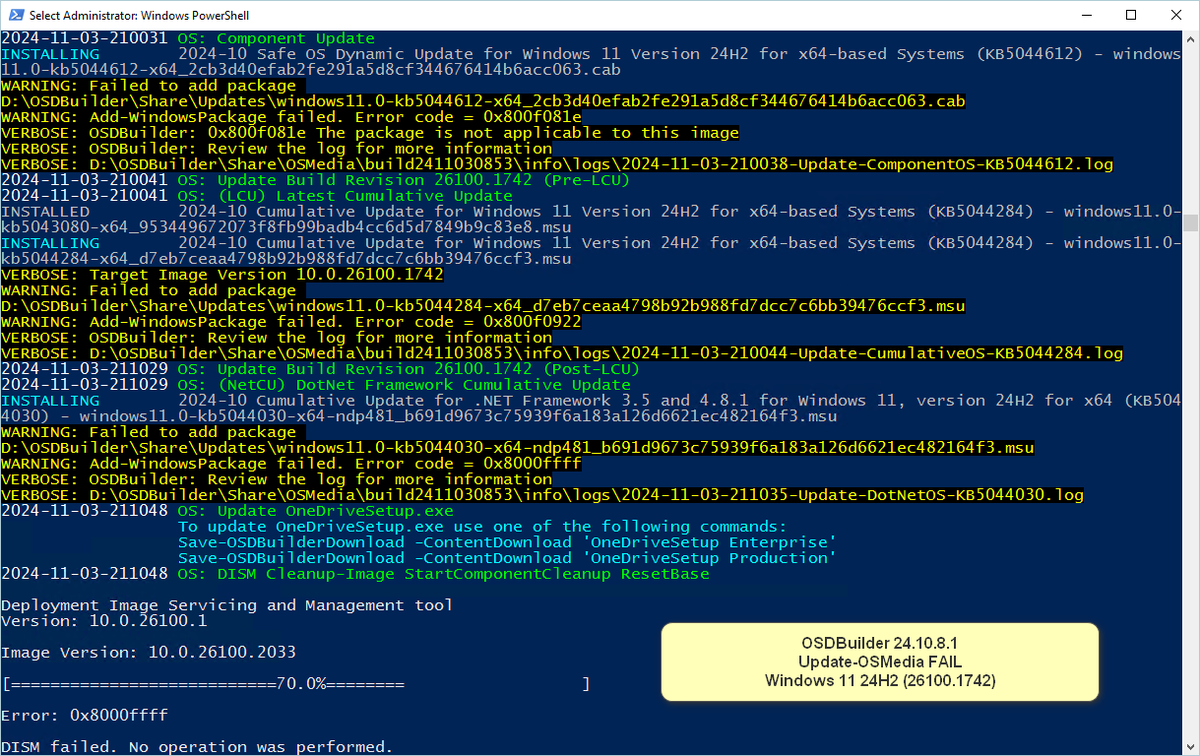Click the Update-CumulativeOS-KB5044284.log path

click(562, 353)
